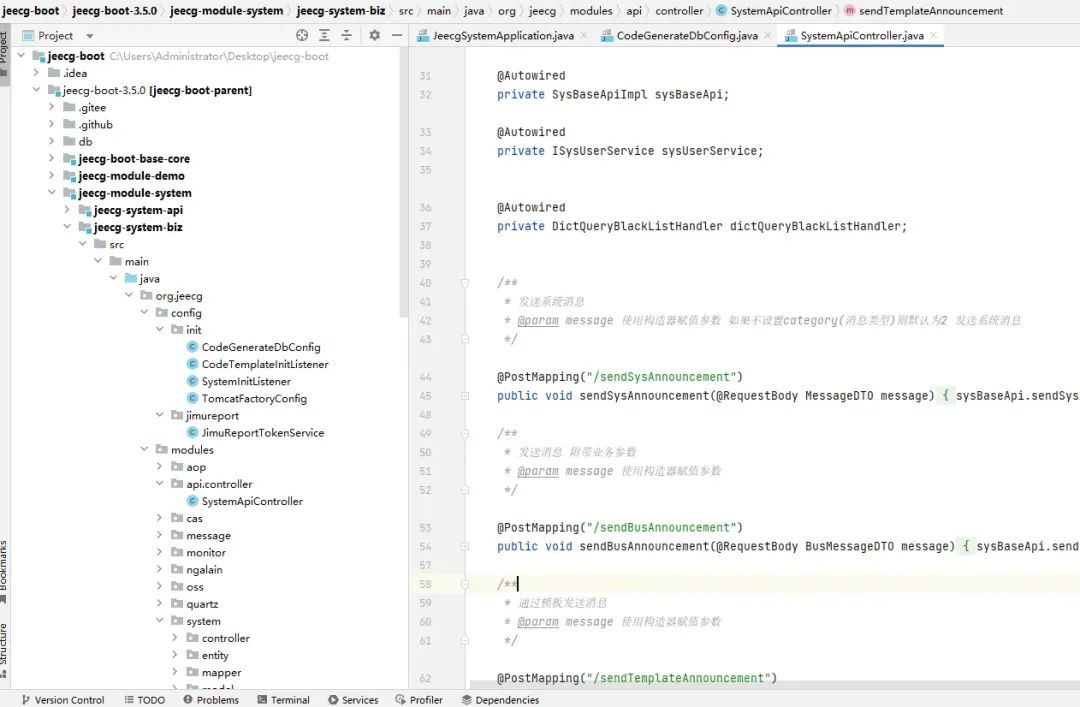Expand jeecg-module-demo module
This screenshot has height=707, width=1080.
point(52,175)
